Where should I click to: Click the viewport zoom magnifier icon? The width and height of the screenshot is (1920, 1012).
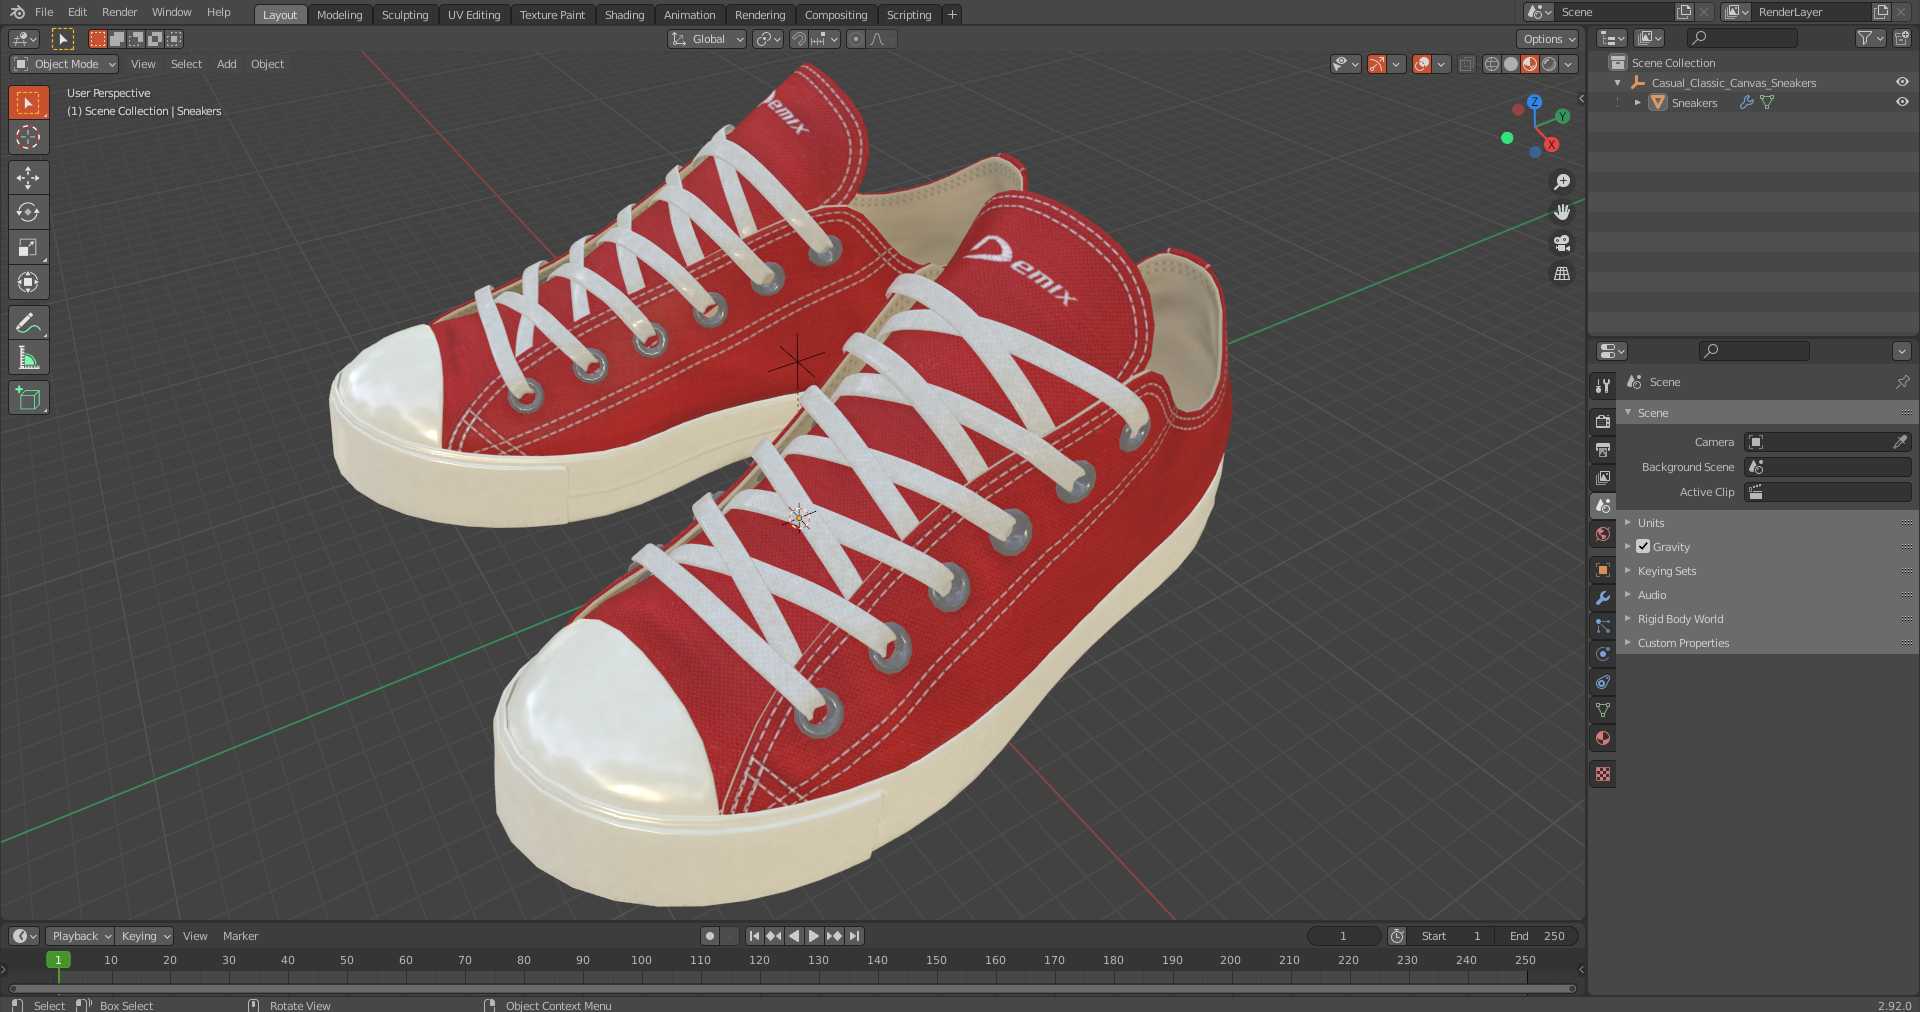pyautogui.click(x=1562, y=182)
